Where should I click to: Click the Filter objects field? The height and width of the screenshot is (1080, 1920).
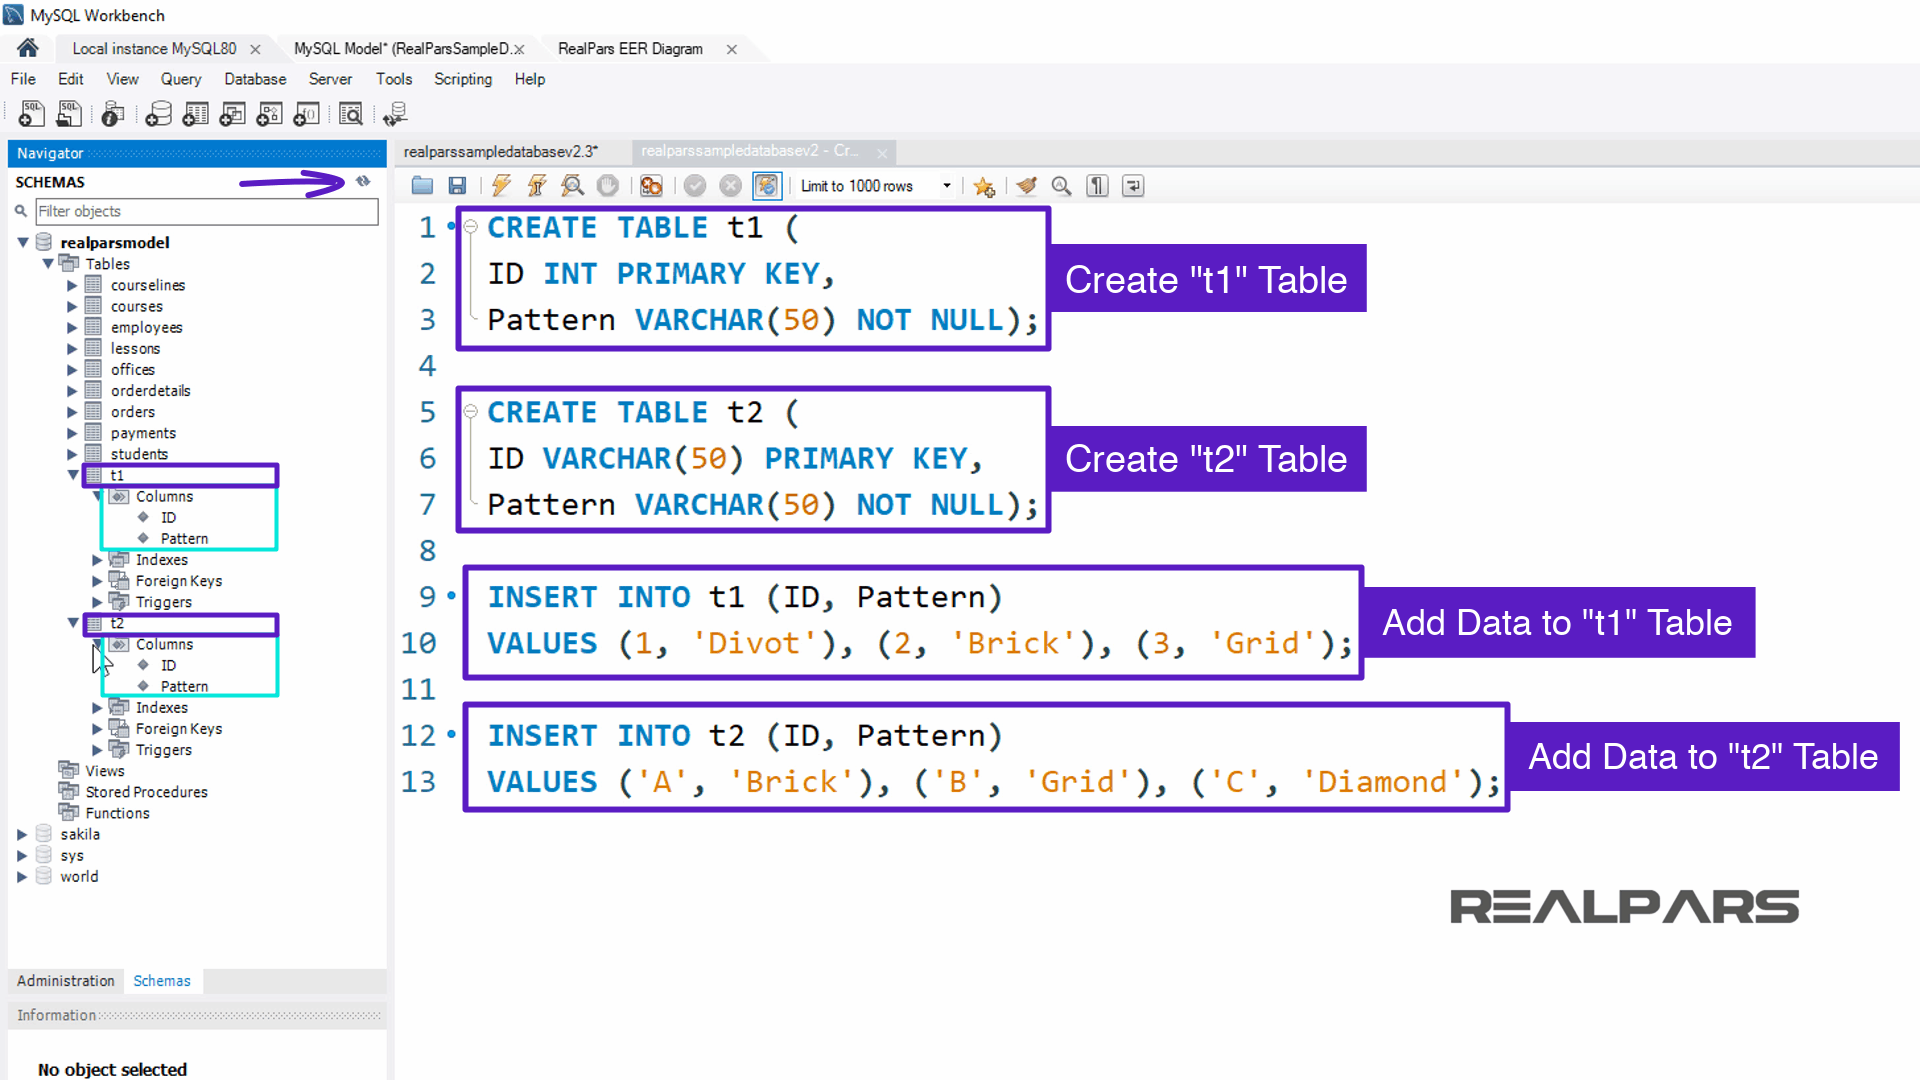pos(207,211)
